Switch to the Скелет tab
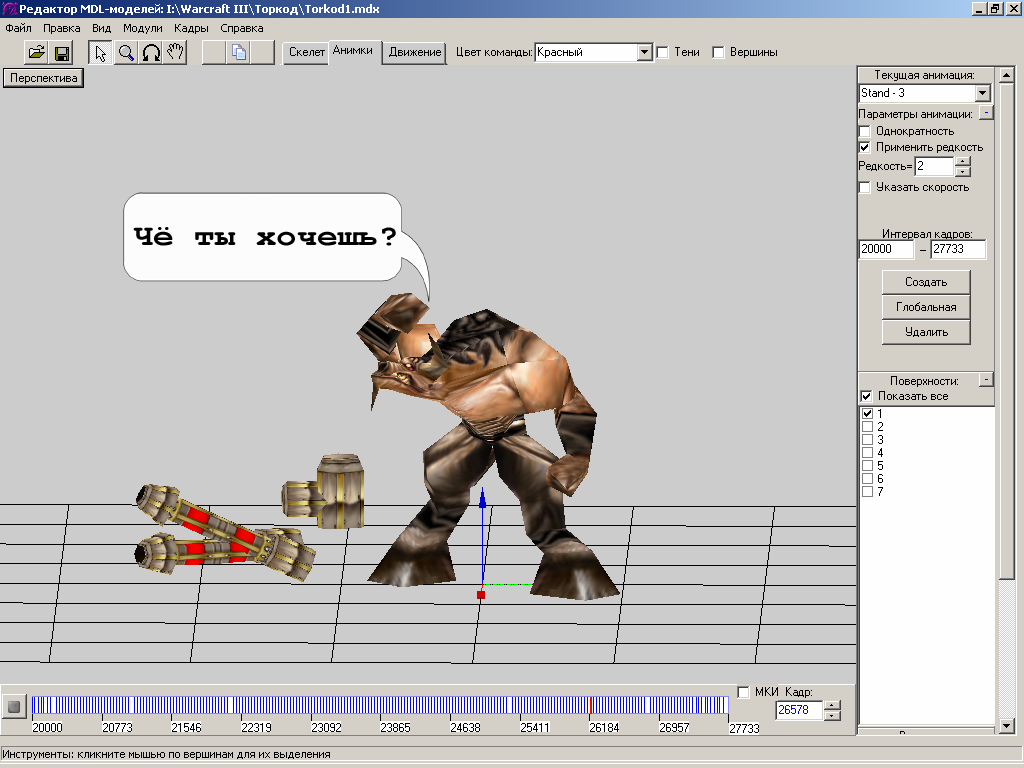 [x=305, y=52]
